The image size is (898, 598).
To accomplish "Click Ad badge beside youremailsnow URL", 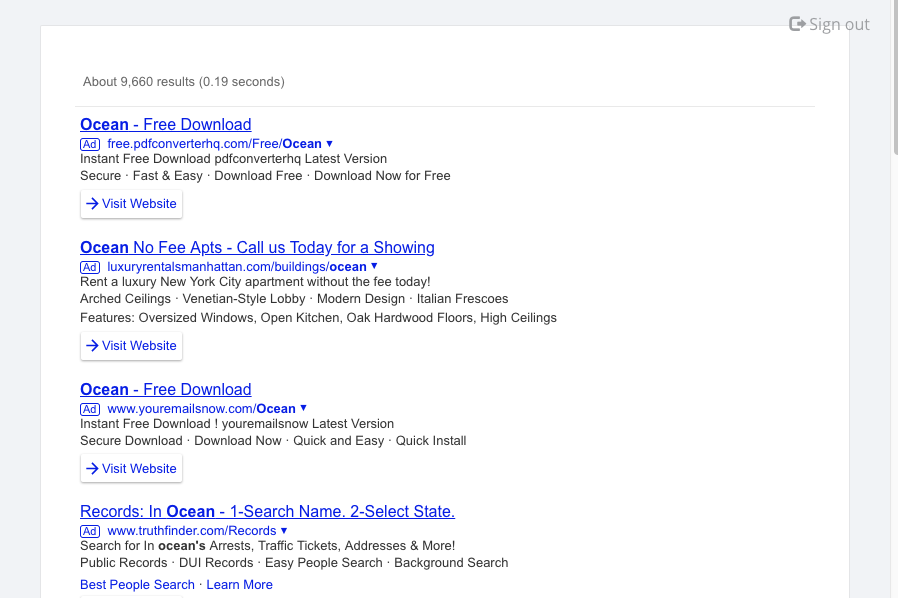I will [90, 409].
